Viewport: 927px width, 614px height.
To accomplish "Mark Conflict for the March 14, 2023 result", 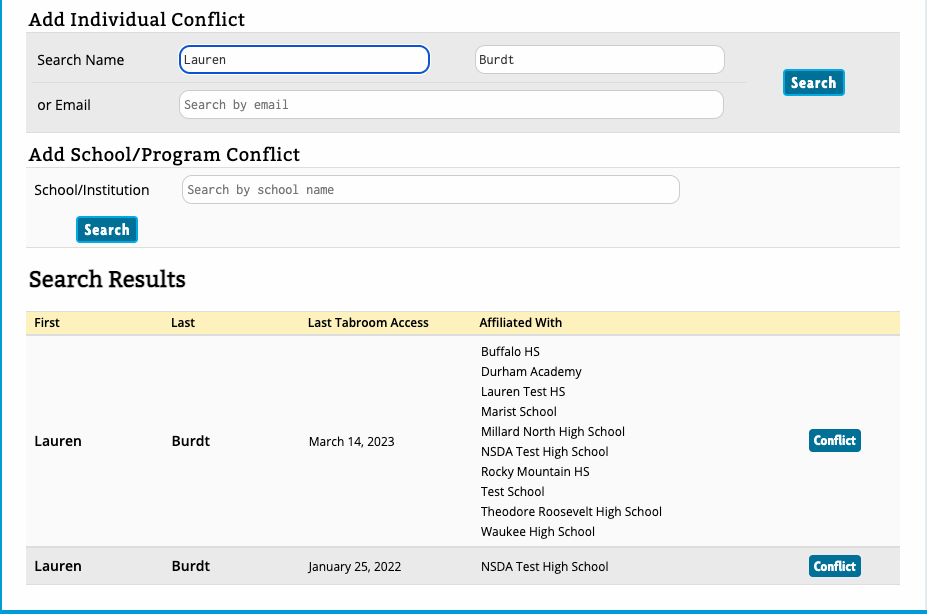I will 834,441.
